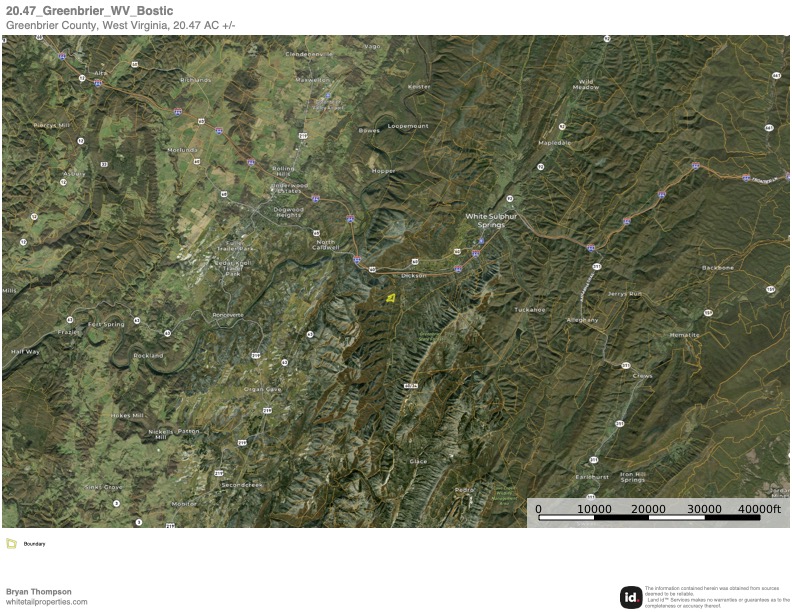
Task: Click the Route 63 shield near Organ Cave
Action: tap(285, 362)
